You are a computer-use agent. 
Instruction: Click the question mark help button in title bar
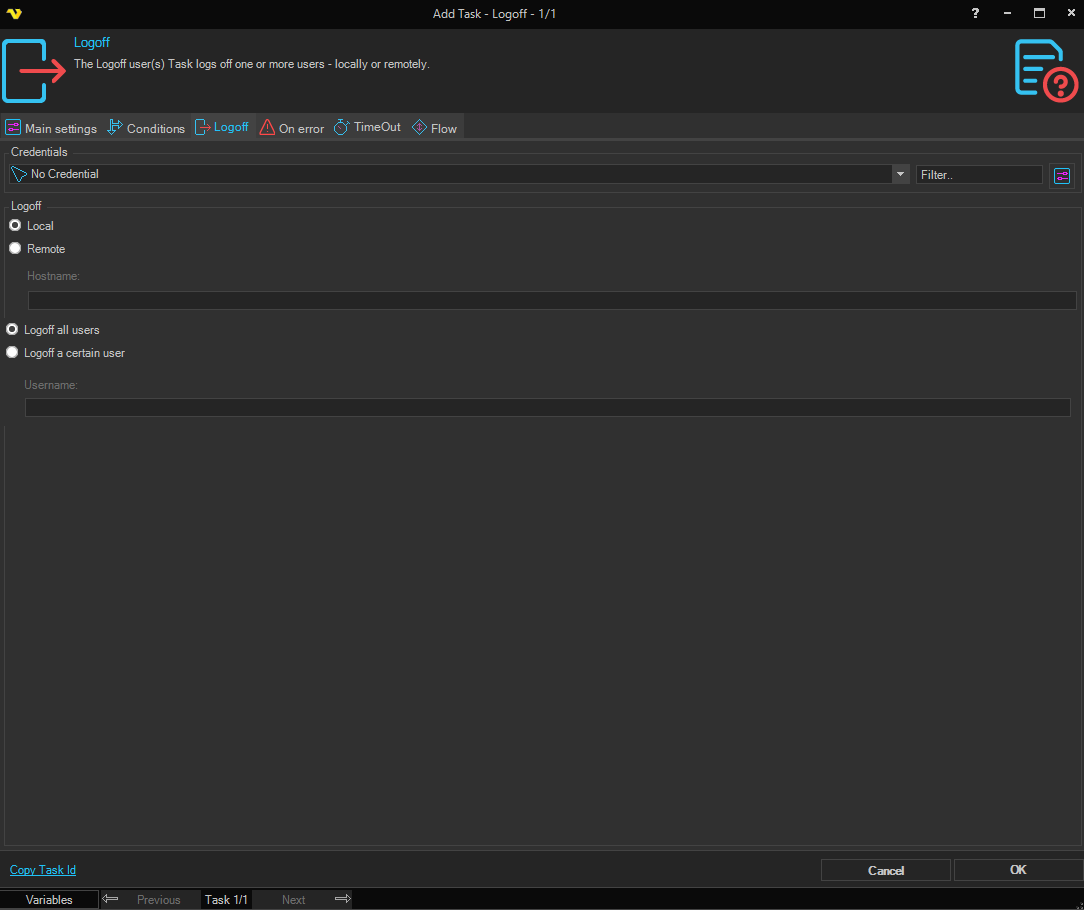[975, 13]
